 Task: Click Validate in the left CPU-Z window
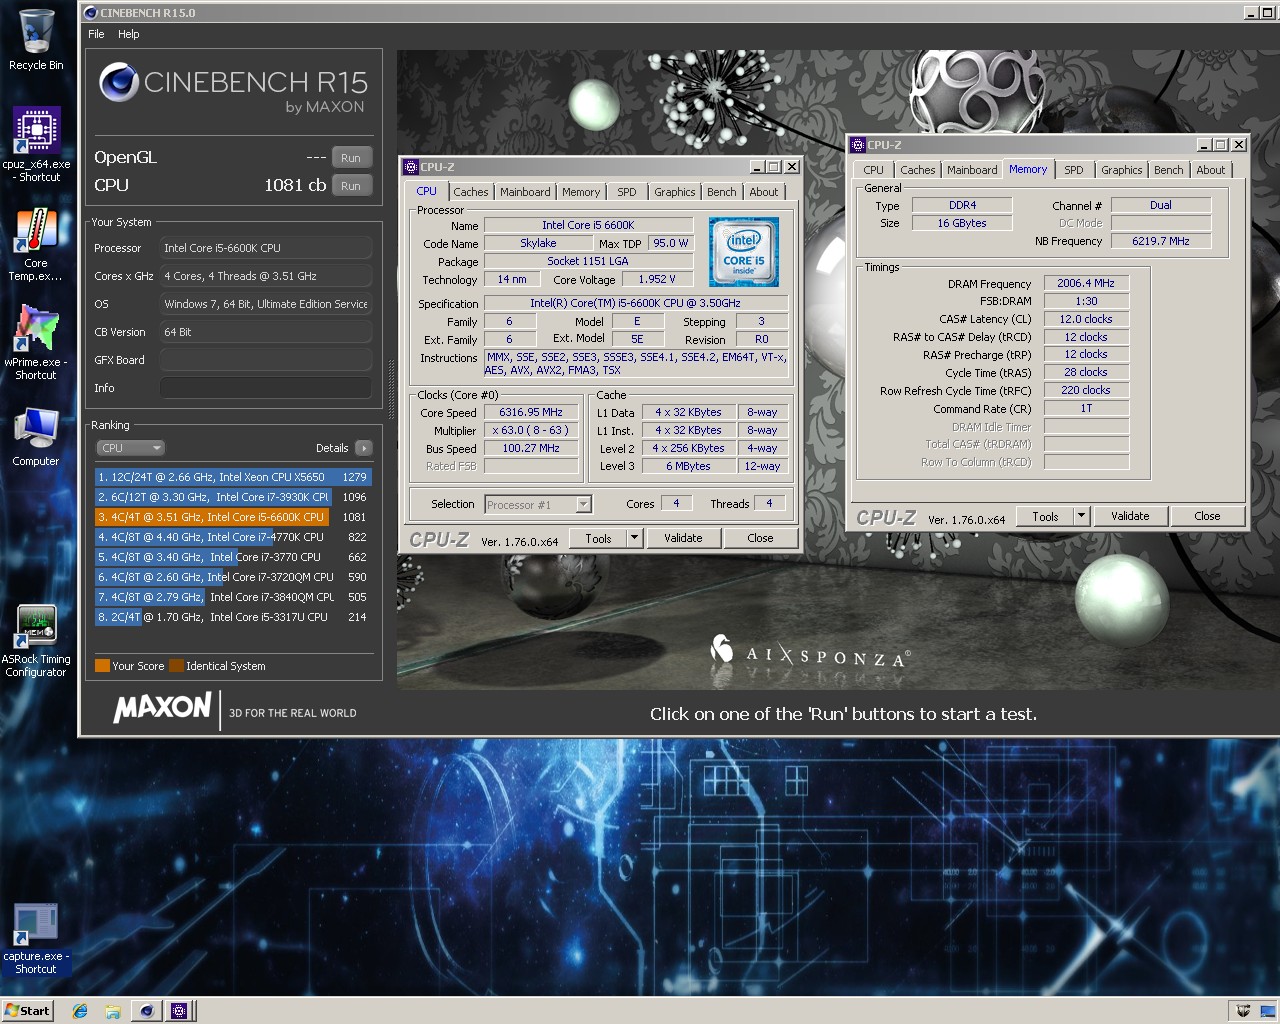tap(684, 538)
